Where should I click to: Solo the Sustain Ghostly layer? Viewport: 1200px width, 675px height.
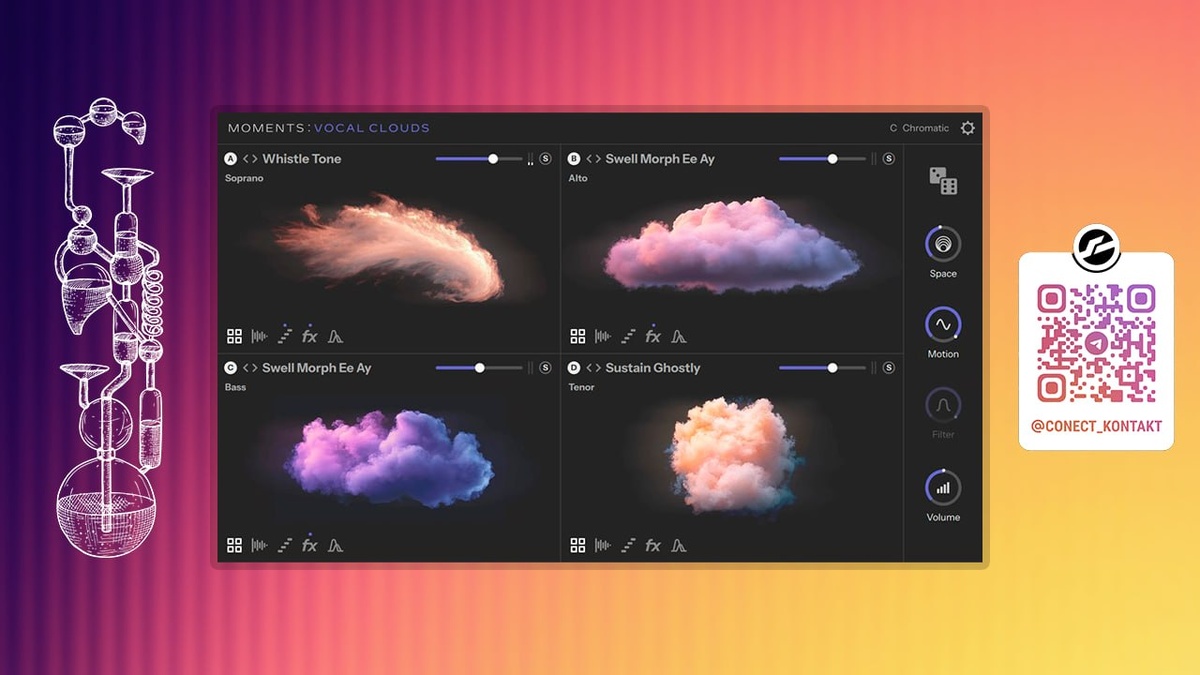889,368
